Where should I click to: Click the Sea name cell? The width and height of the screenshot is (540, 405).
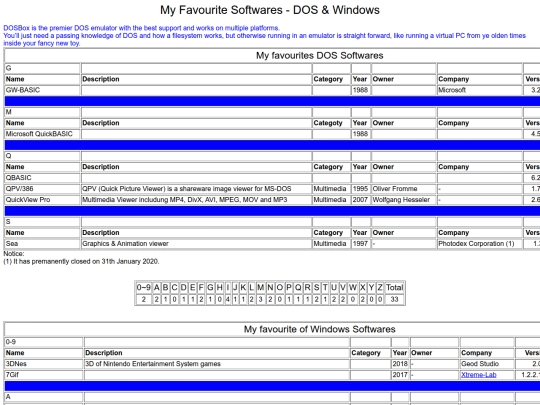pos(42,243)
